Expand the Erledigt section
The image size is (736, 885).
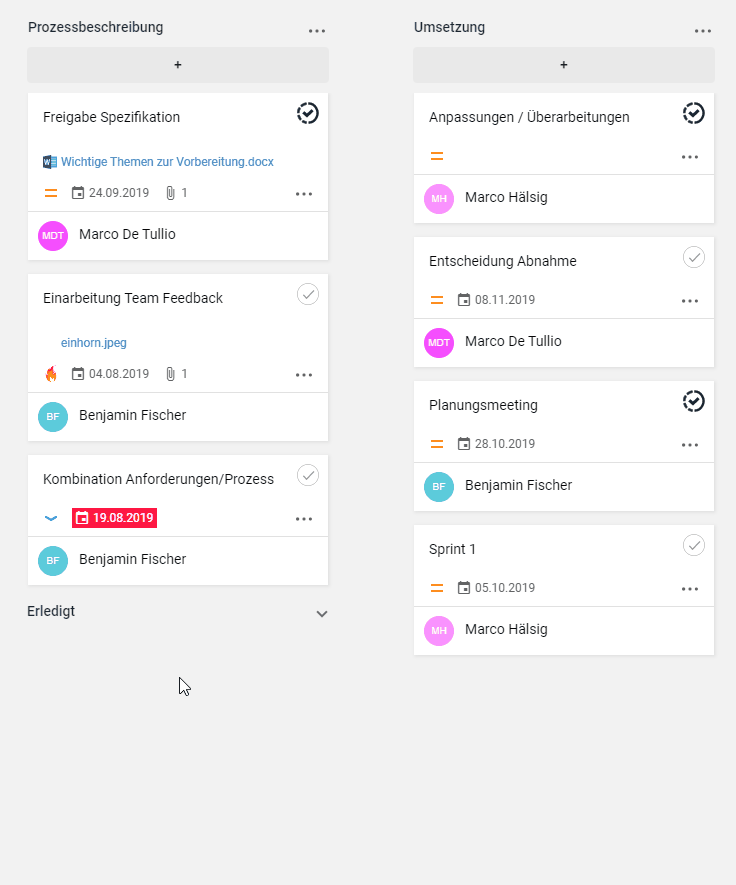pos(322,614)
